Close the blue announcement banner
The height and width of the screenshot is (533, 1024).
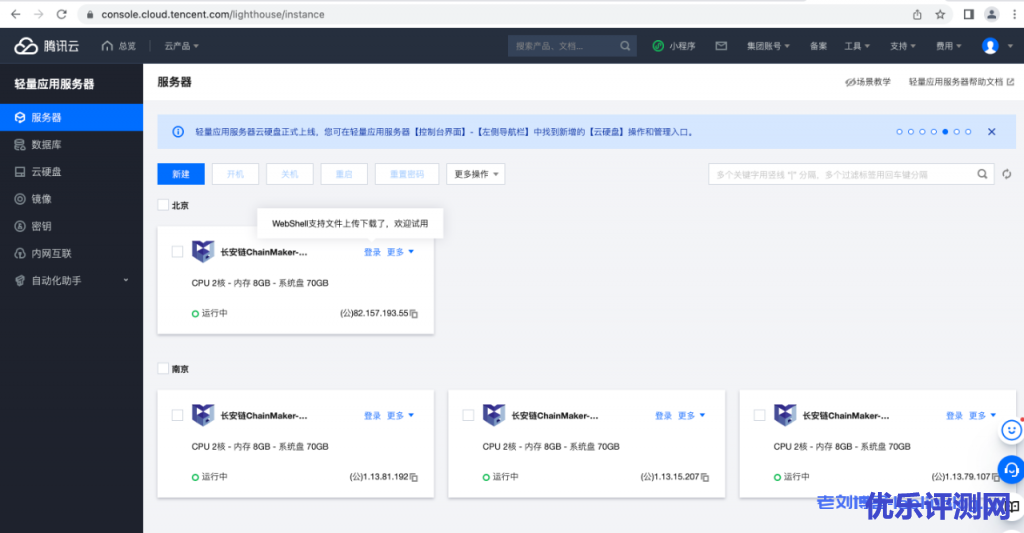click(x=991, y=131)
